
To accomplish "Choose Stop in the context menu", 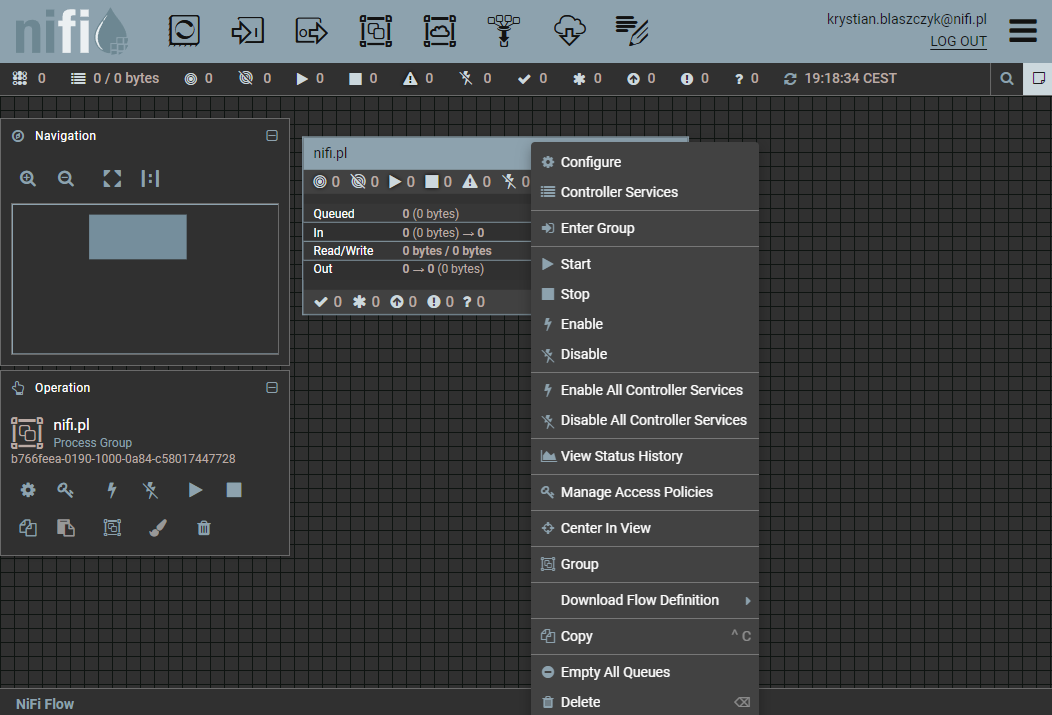I will (x=645, y=294).
